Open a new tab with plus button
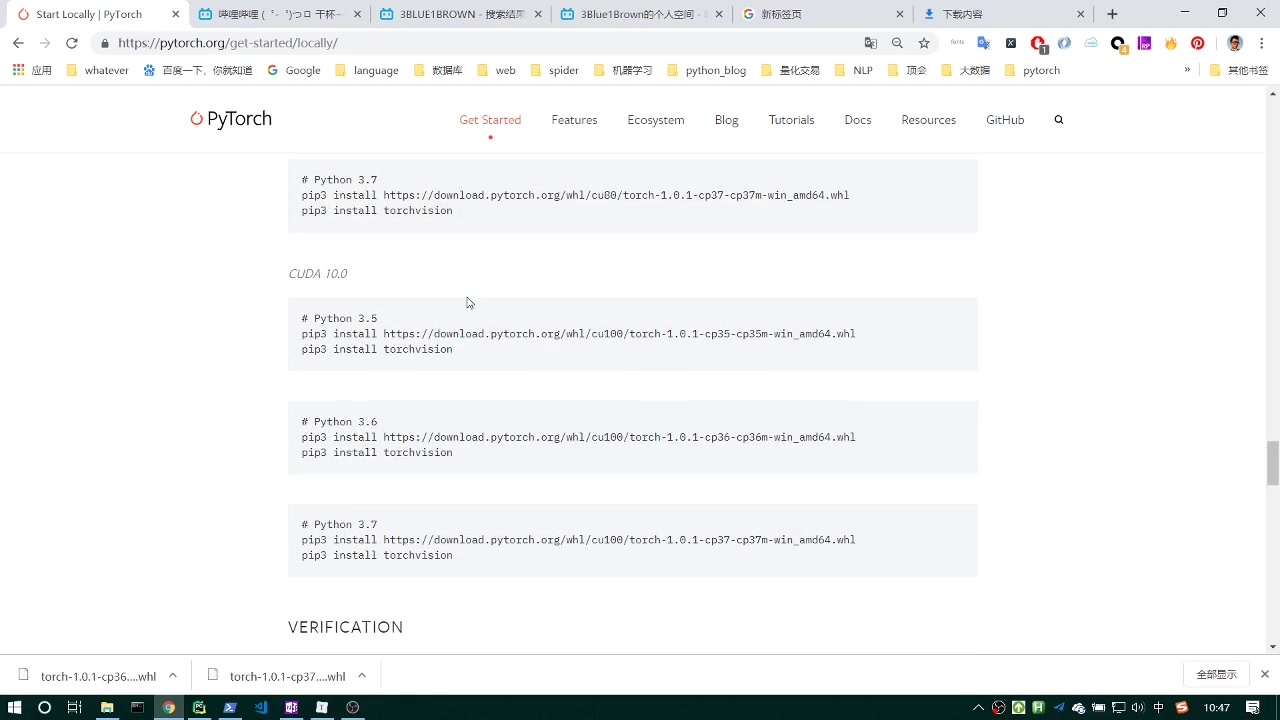 [x=1112, y=14]
